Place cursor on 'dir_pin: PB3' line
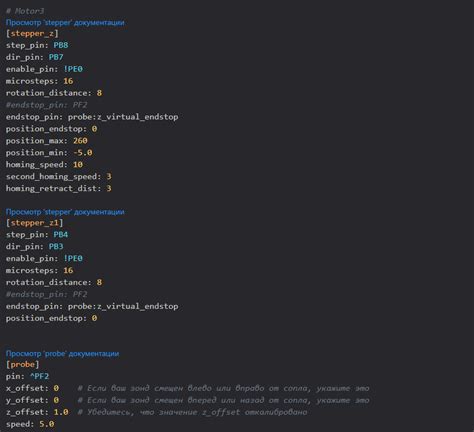 point(34,246)
